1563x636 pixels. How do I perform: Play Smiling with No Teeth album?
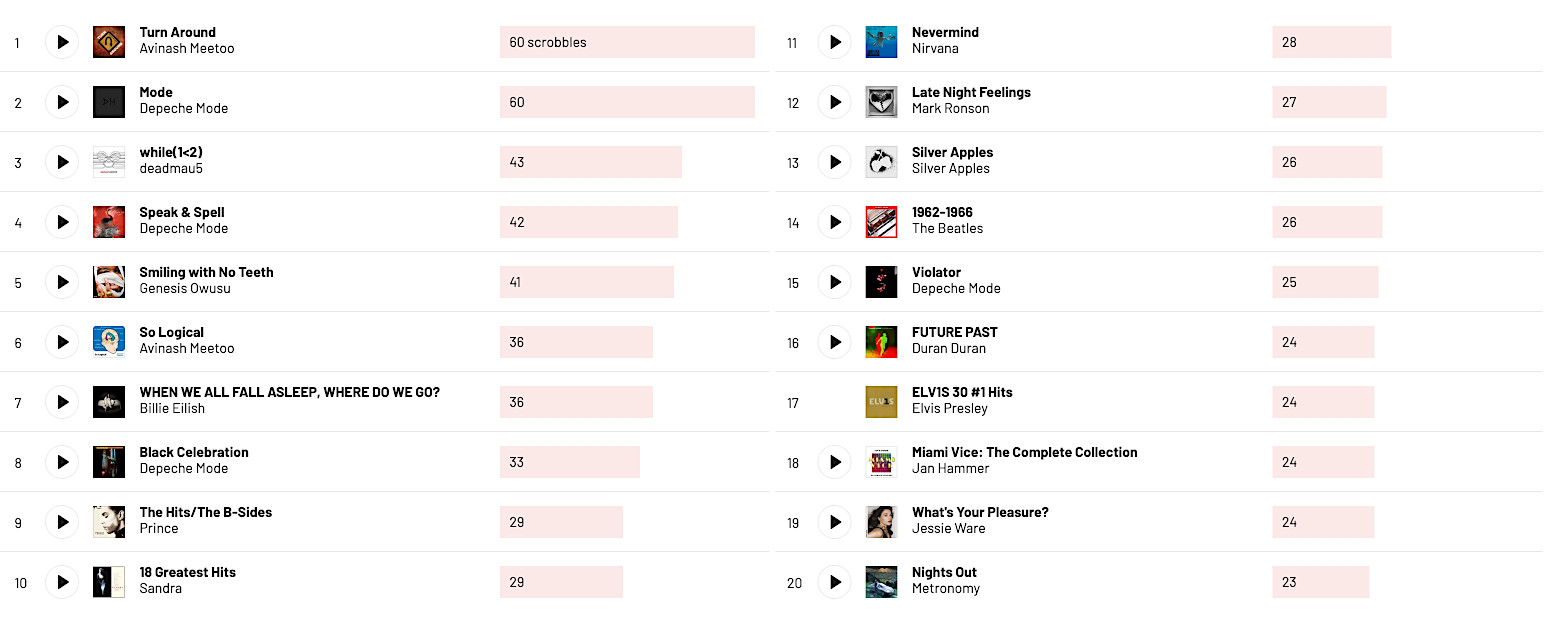(x=62, y=282)
